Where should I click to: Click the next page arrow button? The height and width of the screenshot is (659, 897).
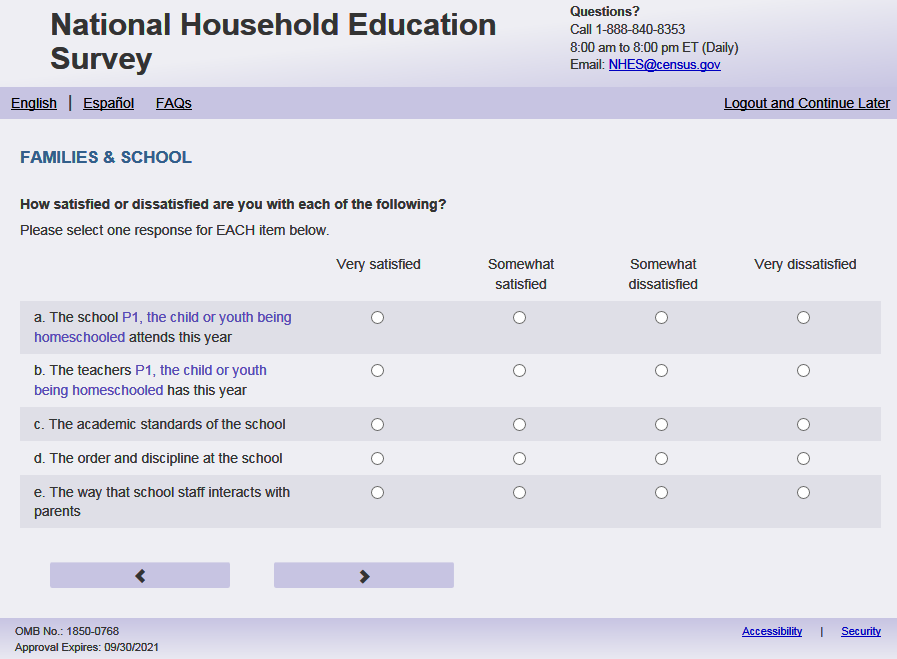(x=364, y=575)
